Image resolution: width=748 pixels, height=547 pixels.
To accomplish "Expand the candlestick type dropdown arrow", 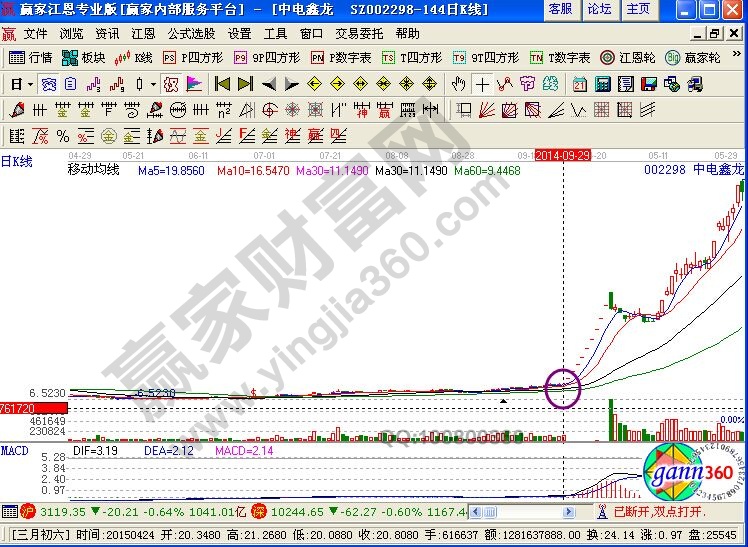I will pos(152,84).
